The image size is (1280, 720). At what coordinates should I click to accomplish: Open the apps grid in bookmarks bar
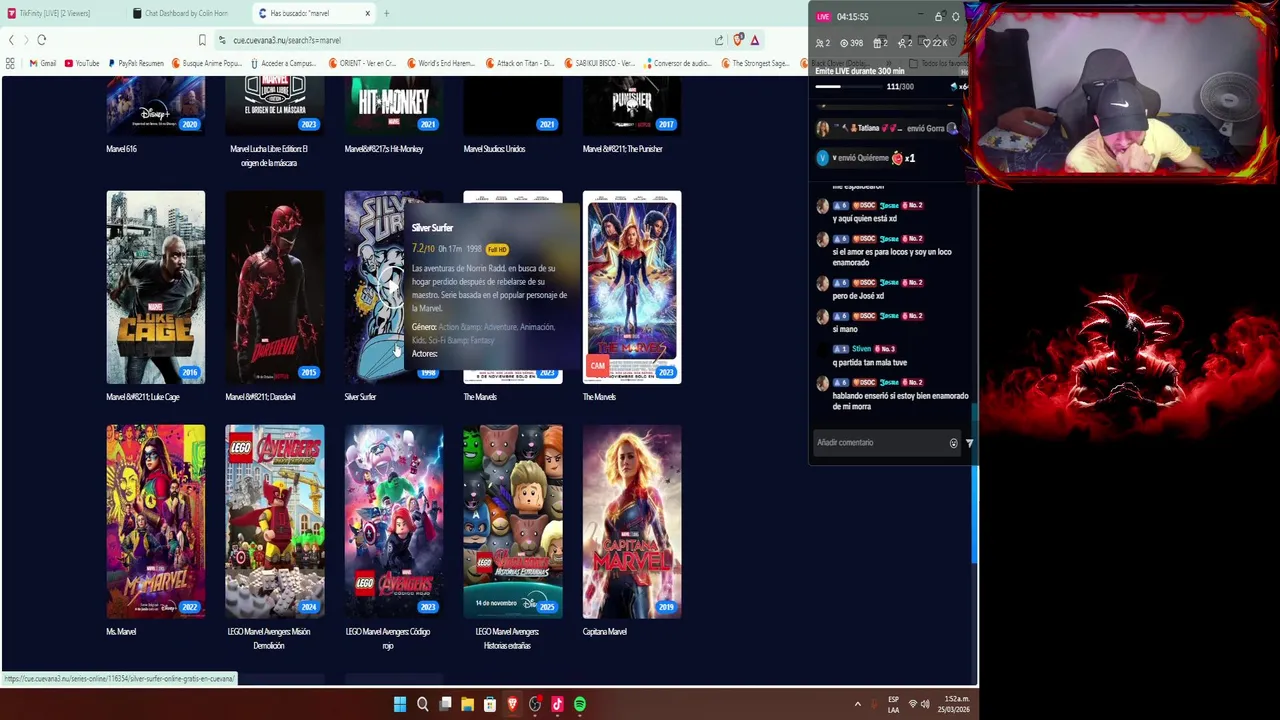tap(10, 63)
